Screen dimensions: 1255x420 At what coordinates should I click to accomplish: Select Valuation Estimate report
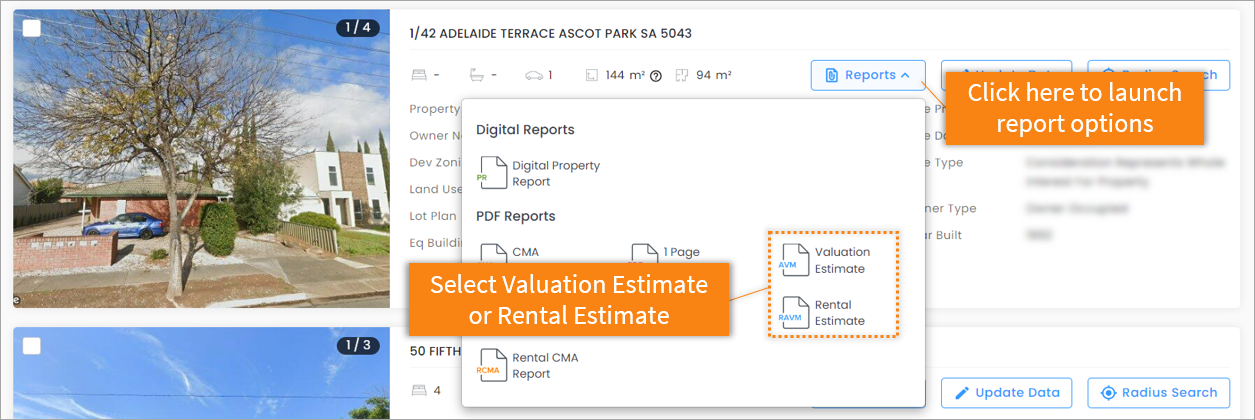(x=826, y=260)
